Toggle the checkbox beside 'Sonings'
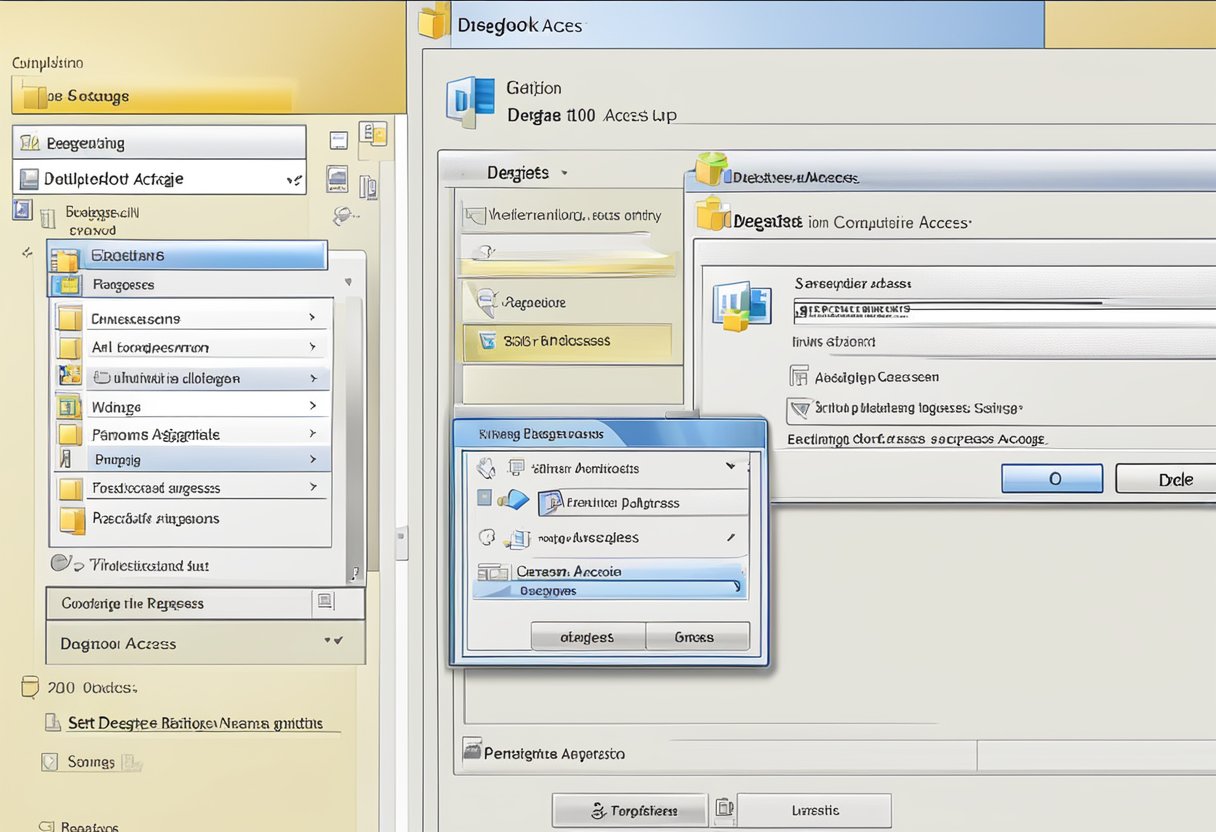Screen dimensions: 1216x832 50,762
